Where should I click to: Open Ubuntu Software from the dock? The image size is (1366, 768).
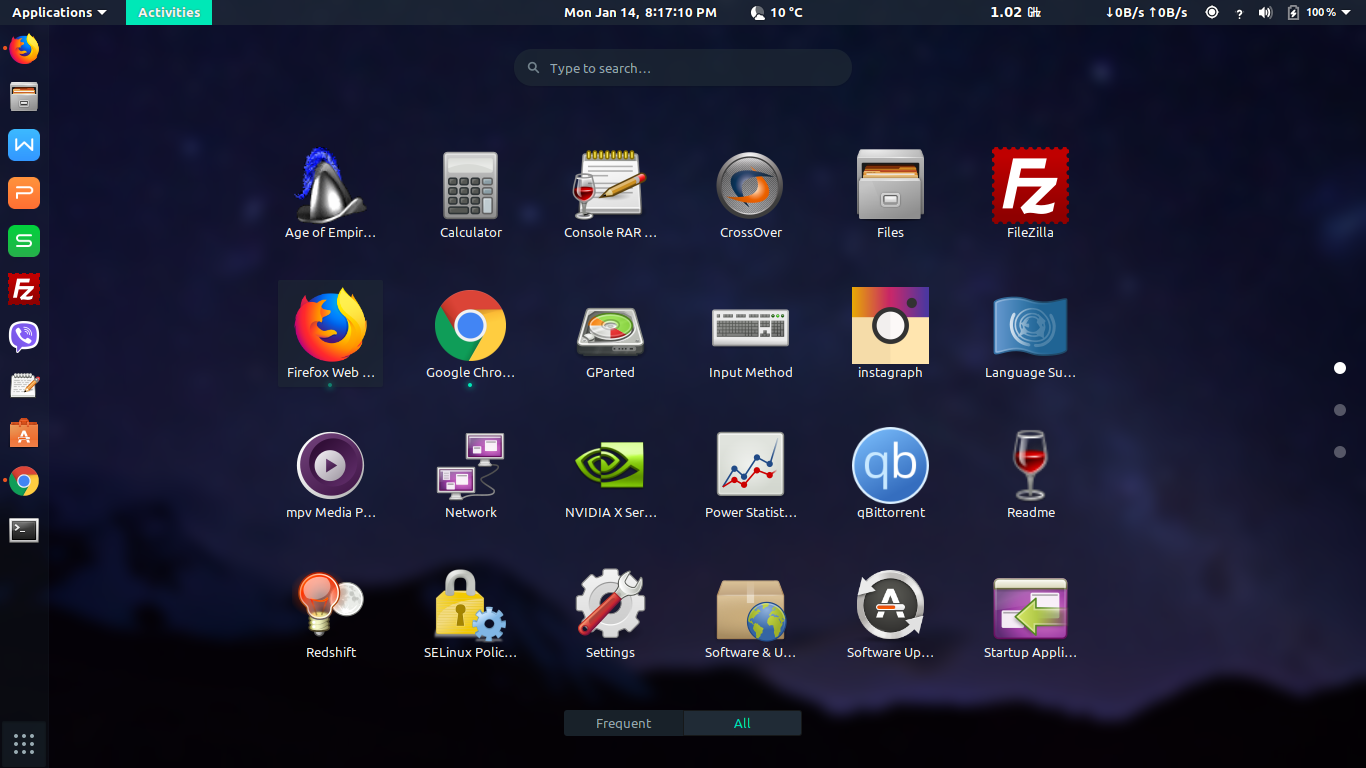24,433
